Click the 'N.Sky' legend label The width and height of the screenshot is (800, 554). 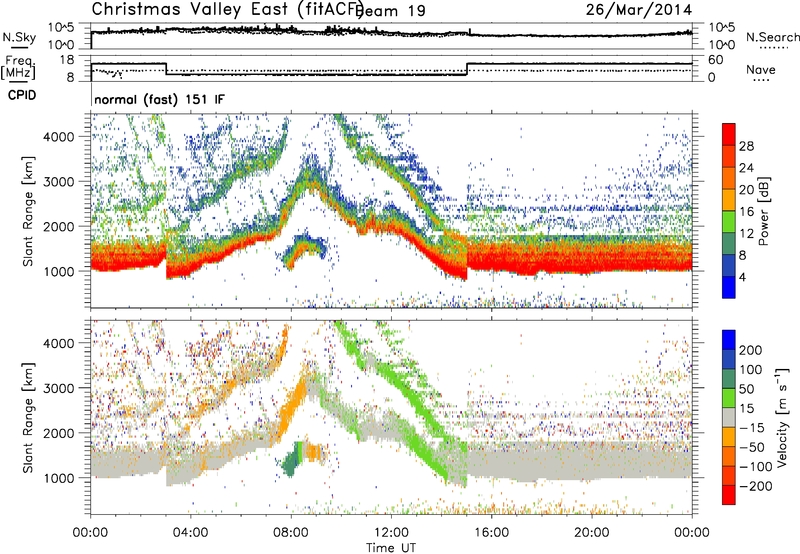(x=19, y=37)
